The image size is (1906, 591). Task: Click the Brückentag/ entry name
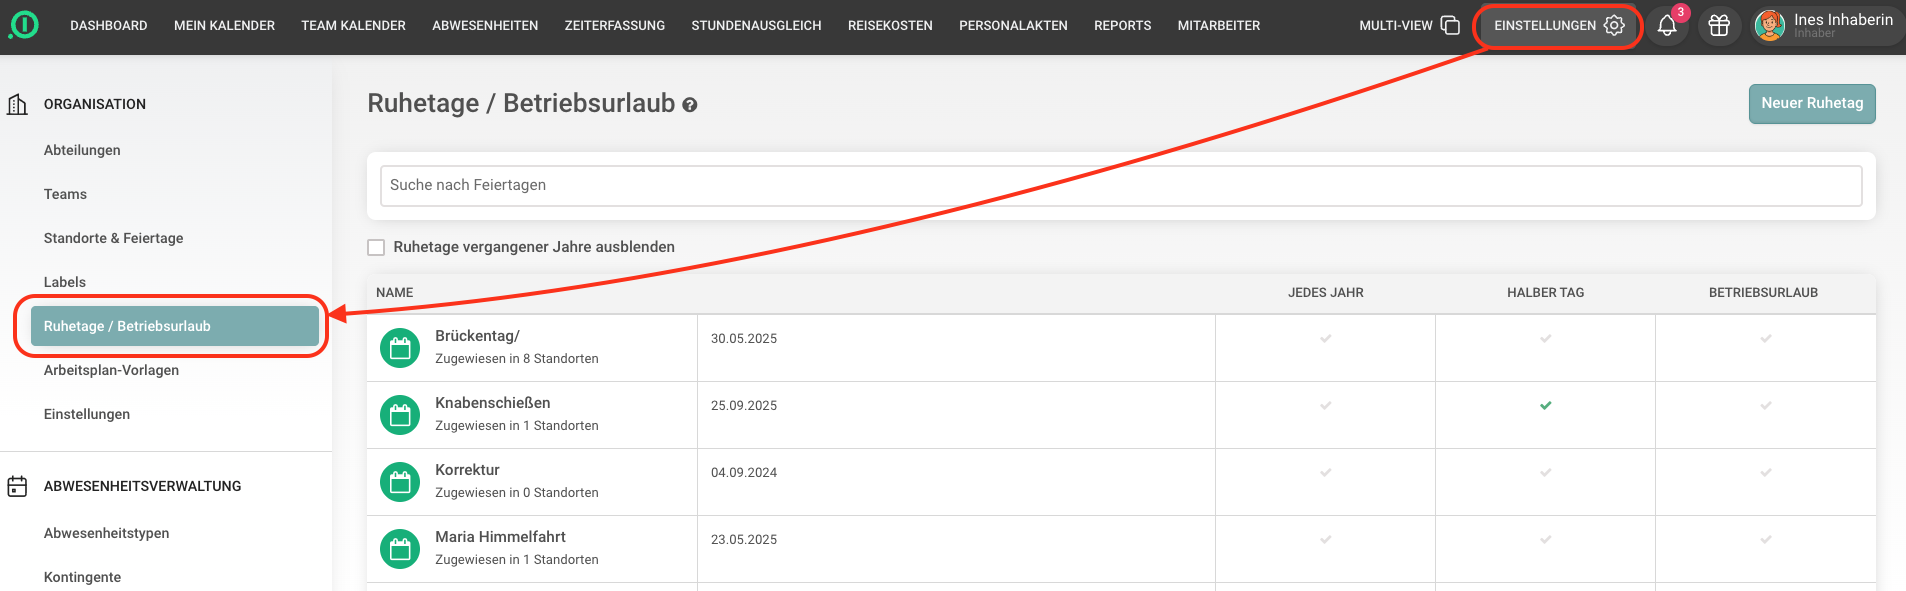coord(477,336)
